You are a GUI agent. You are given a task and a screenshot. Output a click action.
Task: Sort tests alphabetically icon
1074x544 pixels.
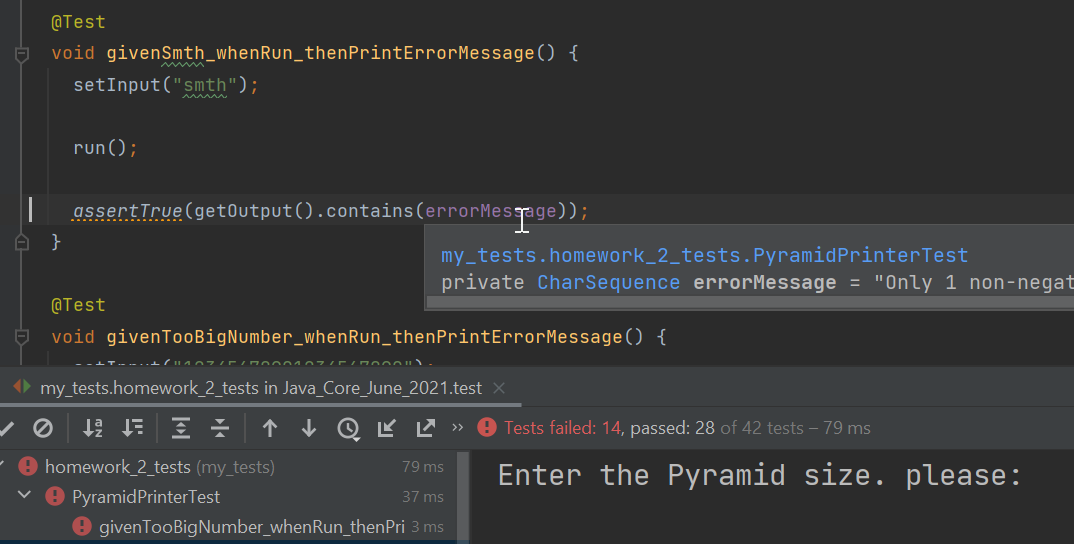pos(92,428)
